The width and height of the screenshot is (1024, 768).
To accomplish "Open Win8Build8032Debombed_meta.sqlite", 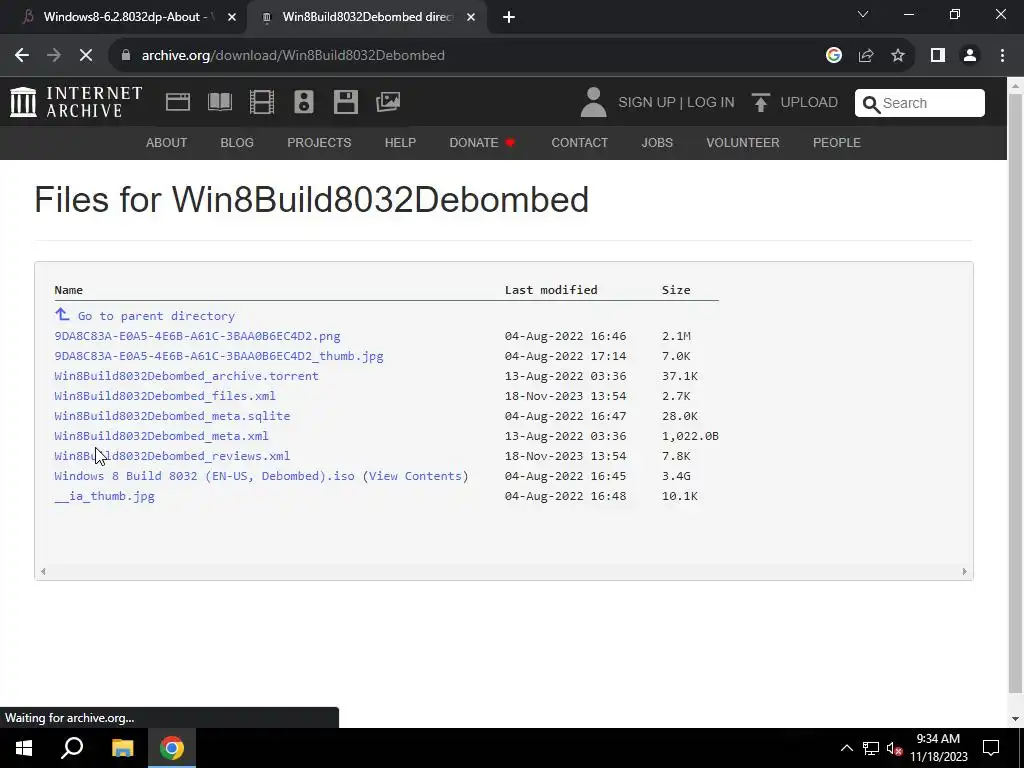I will pos(172,416).
